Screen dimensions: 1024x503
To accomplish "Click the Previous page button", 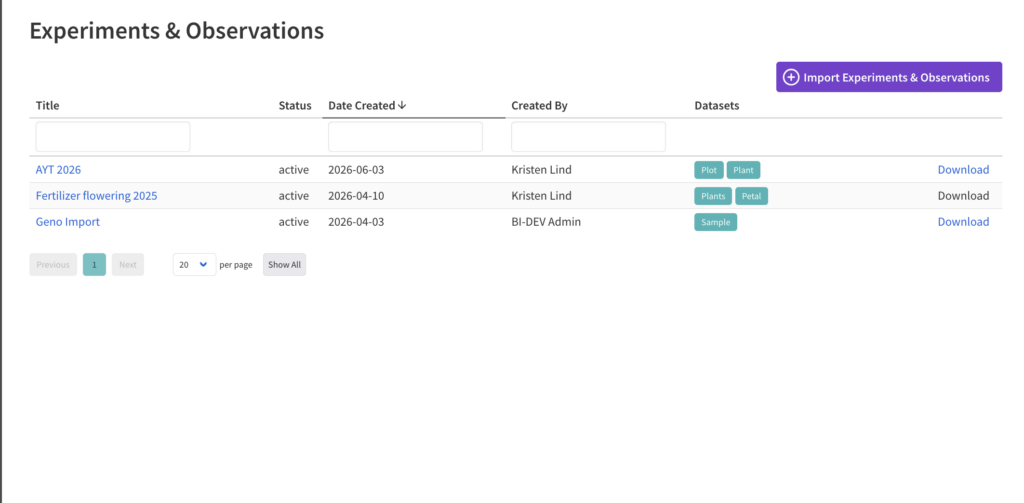I will point(53,265).
